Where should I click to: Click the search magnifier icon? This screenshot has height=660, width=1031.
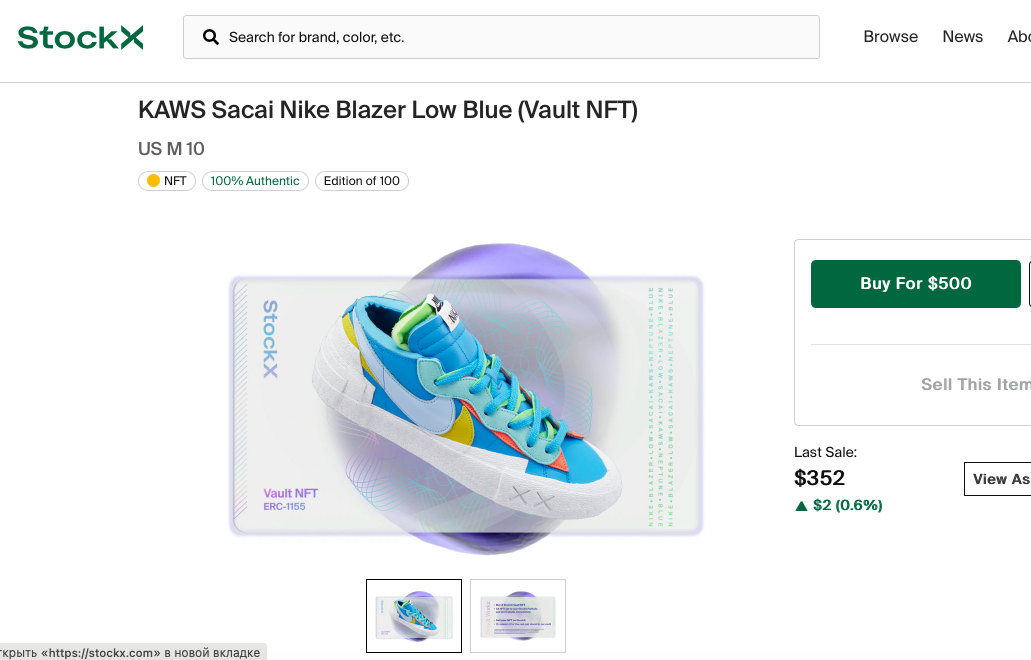point(210,37)
